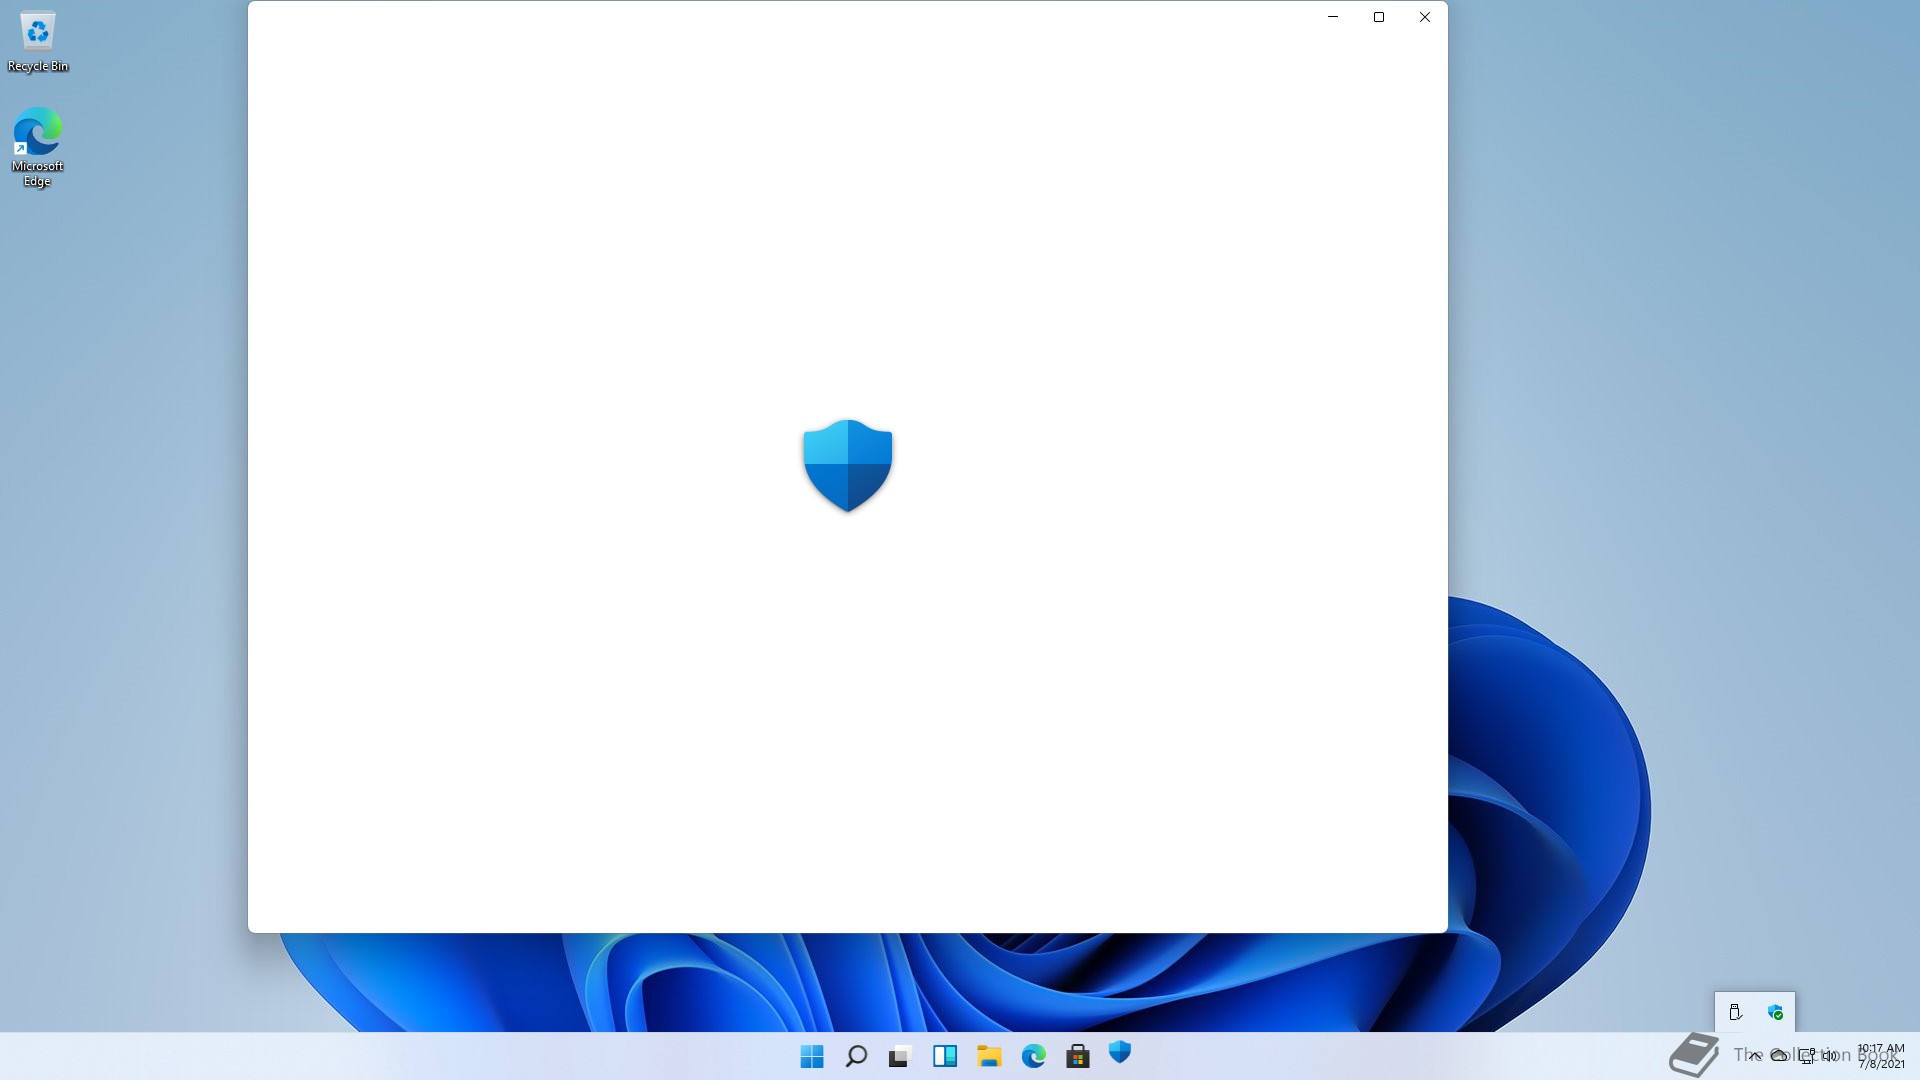
Task: Open the Microsoft Edge desktop shortcut
Action: (x=38, y=147)
